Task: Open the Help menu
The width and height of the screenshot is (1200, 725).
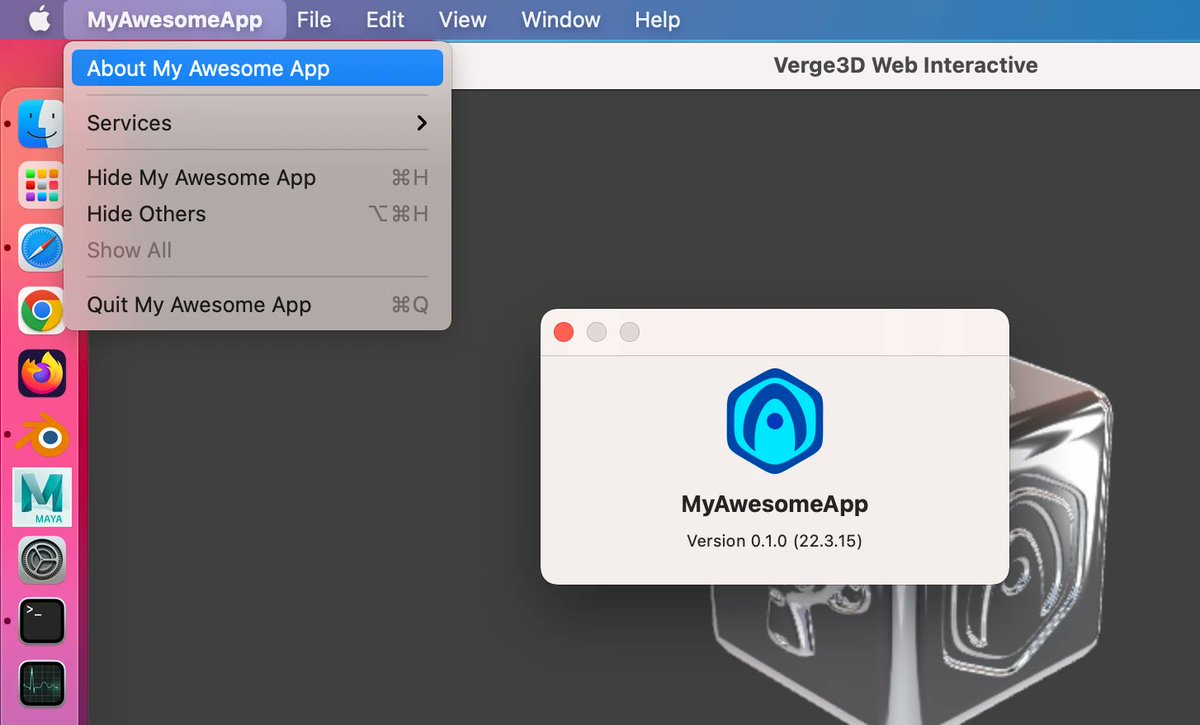Action: click(x=657, y=19)
